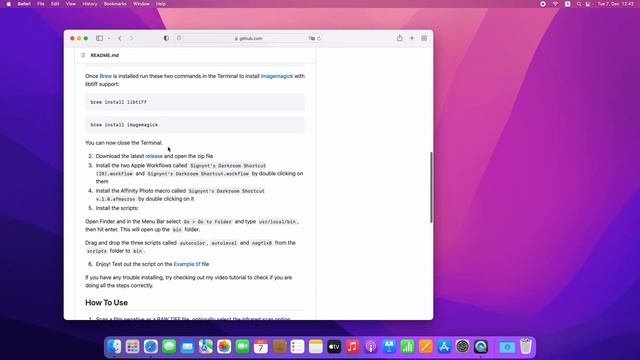Open App Store from the Dock
Screen dimensions: 640x360
(444, 347)
